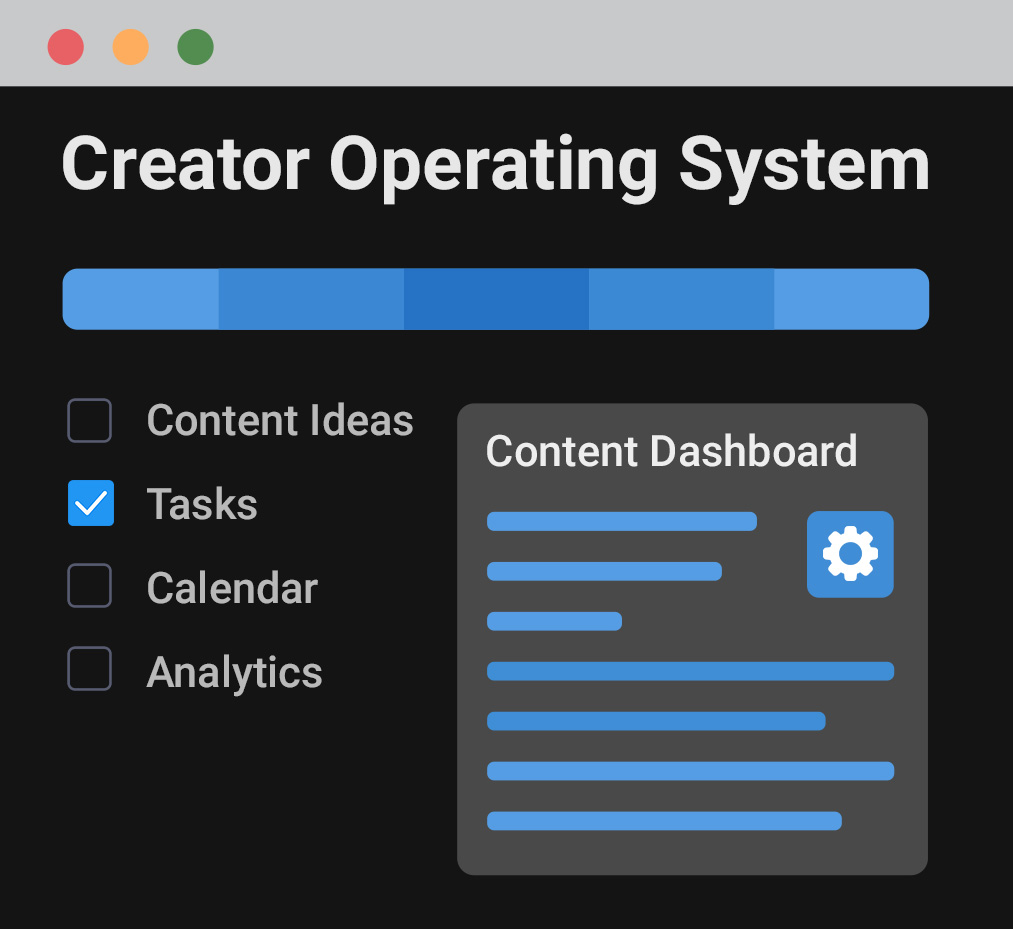
Task: Open the Calendar text label
Action: pyautogui.click(x=232, y=588)
